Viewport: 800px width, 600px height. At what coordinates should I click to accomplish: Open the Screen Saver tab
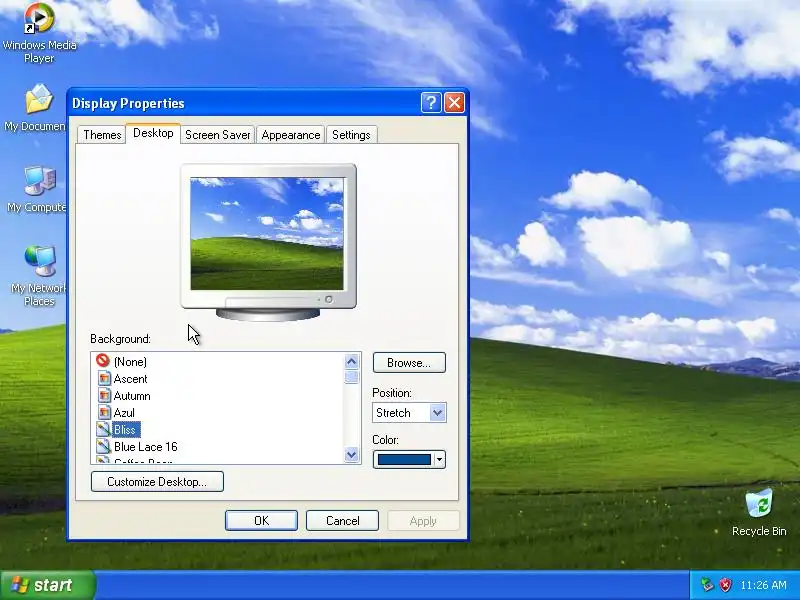[x=218, y=135]
